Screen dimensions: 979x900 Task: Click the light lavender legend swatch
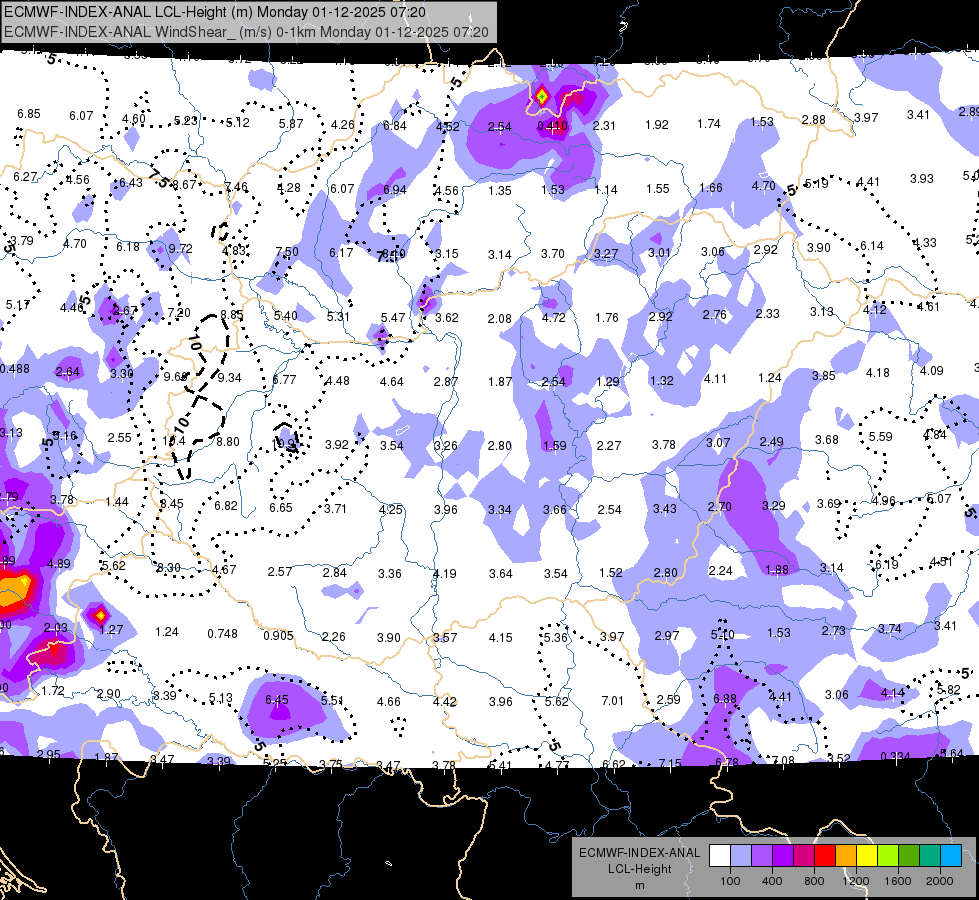pyautogui.click(x=741, y=856)
